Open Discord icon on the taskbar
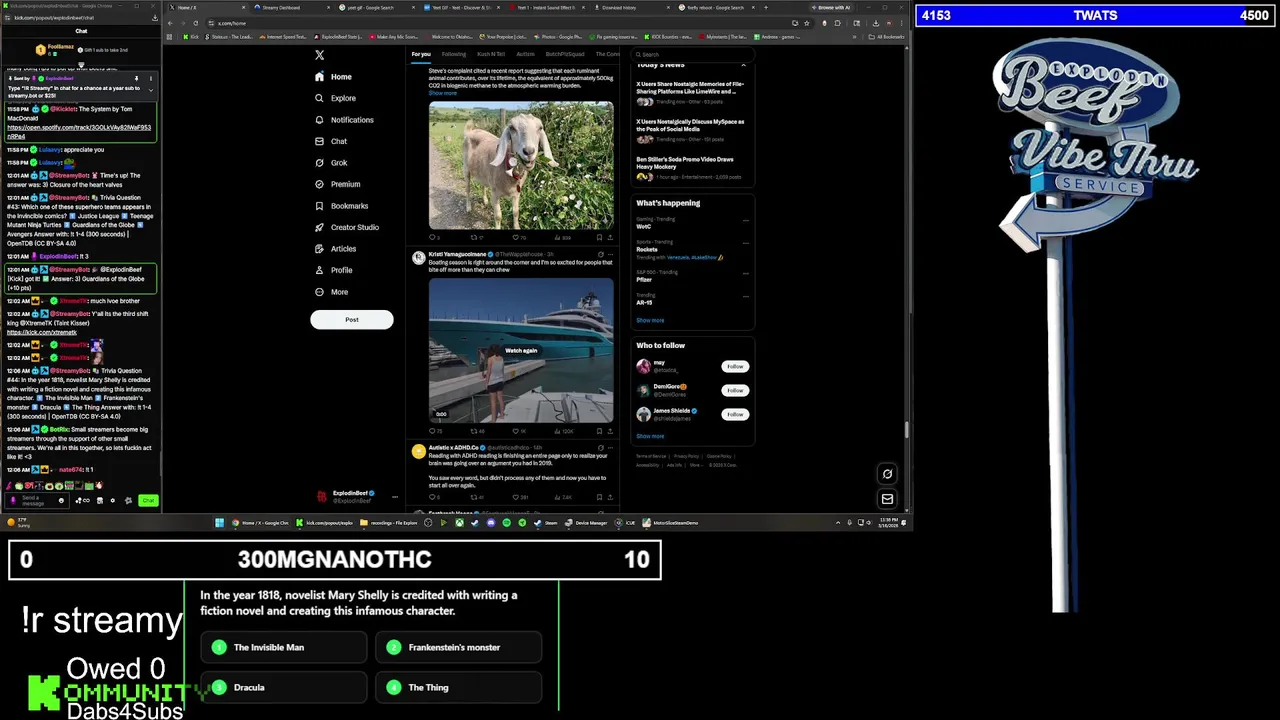The image size is (1280, 720). tap(490, 522)
